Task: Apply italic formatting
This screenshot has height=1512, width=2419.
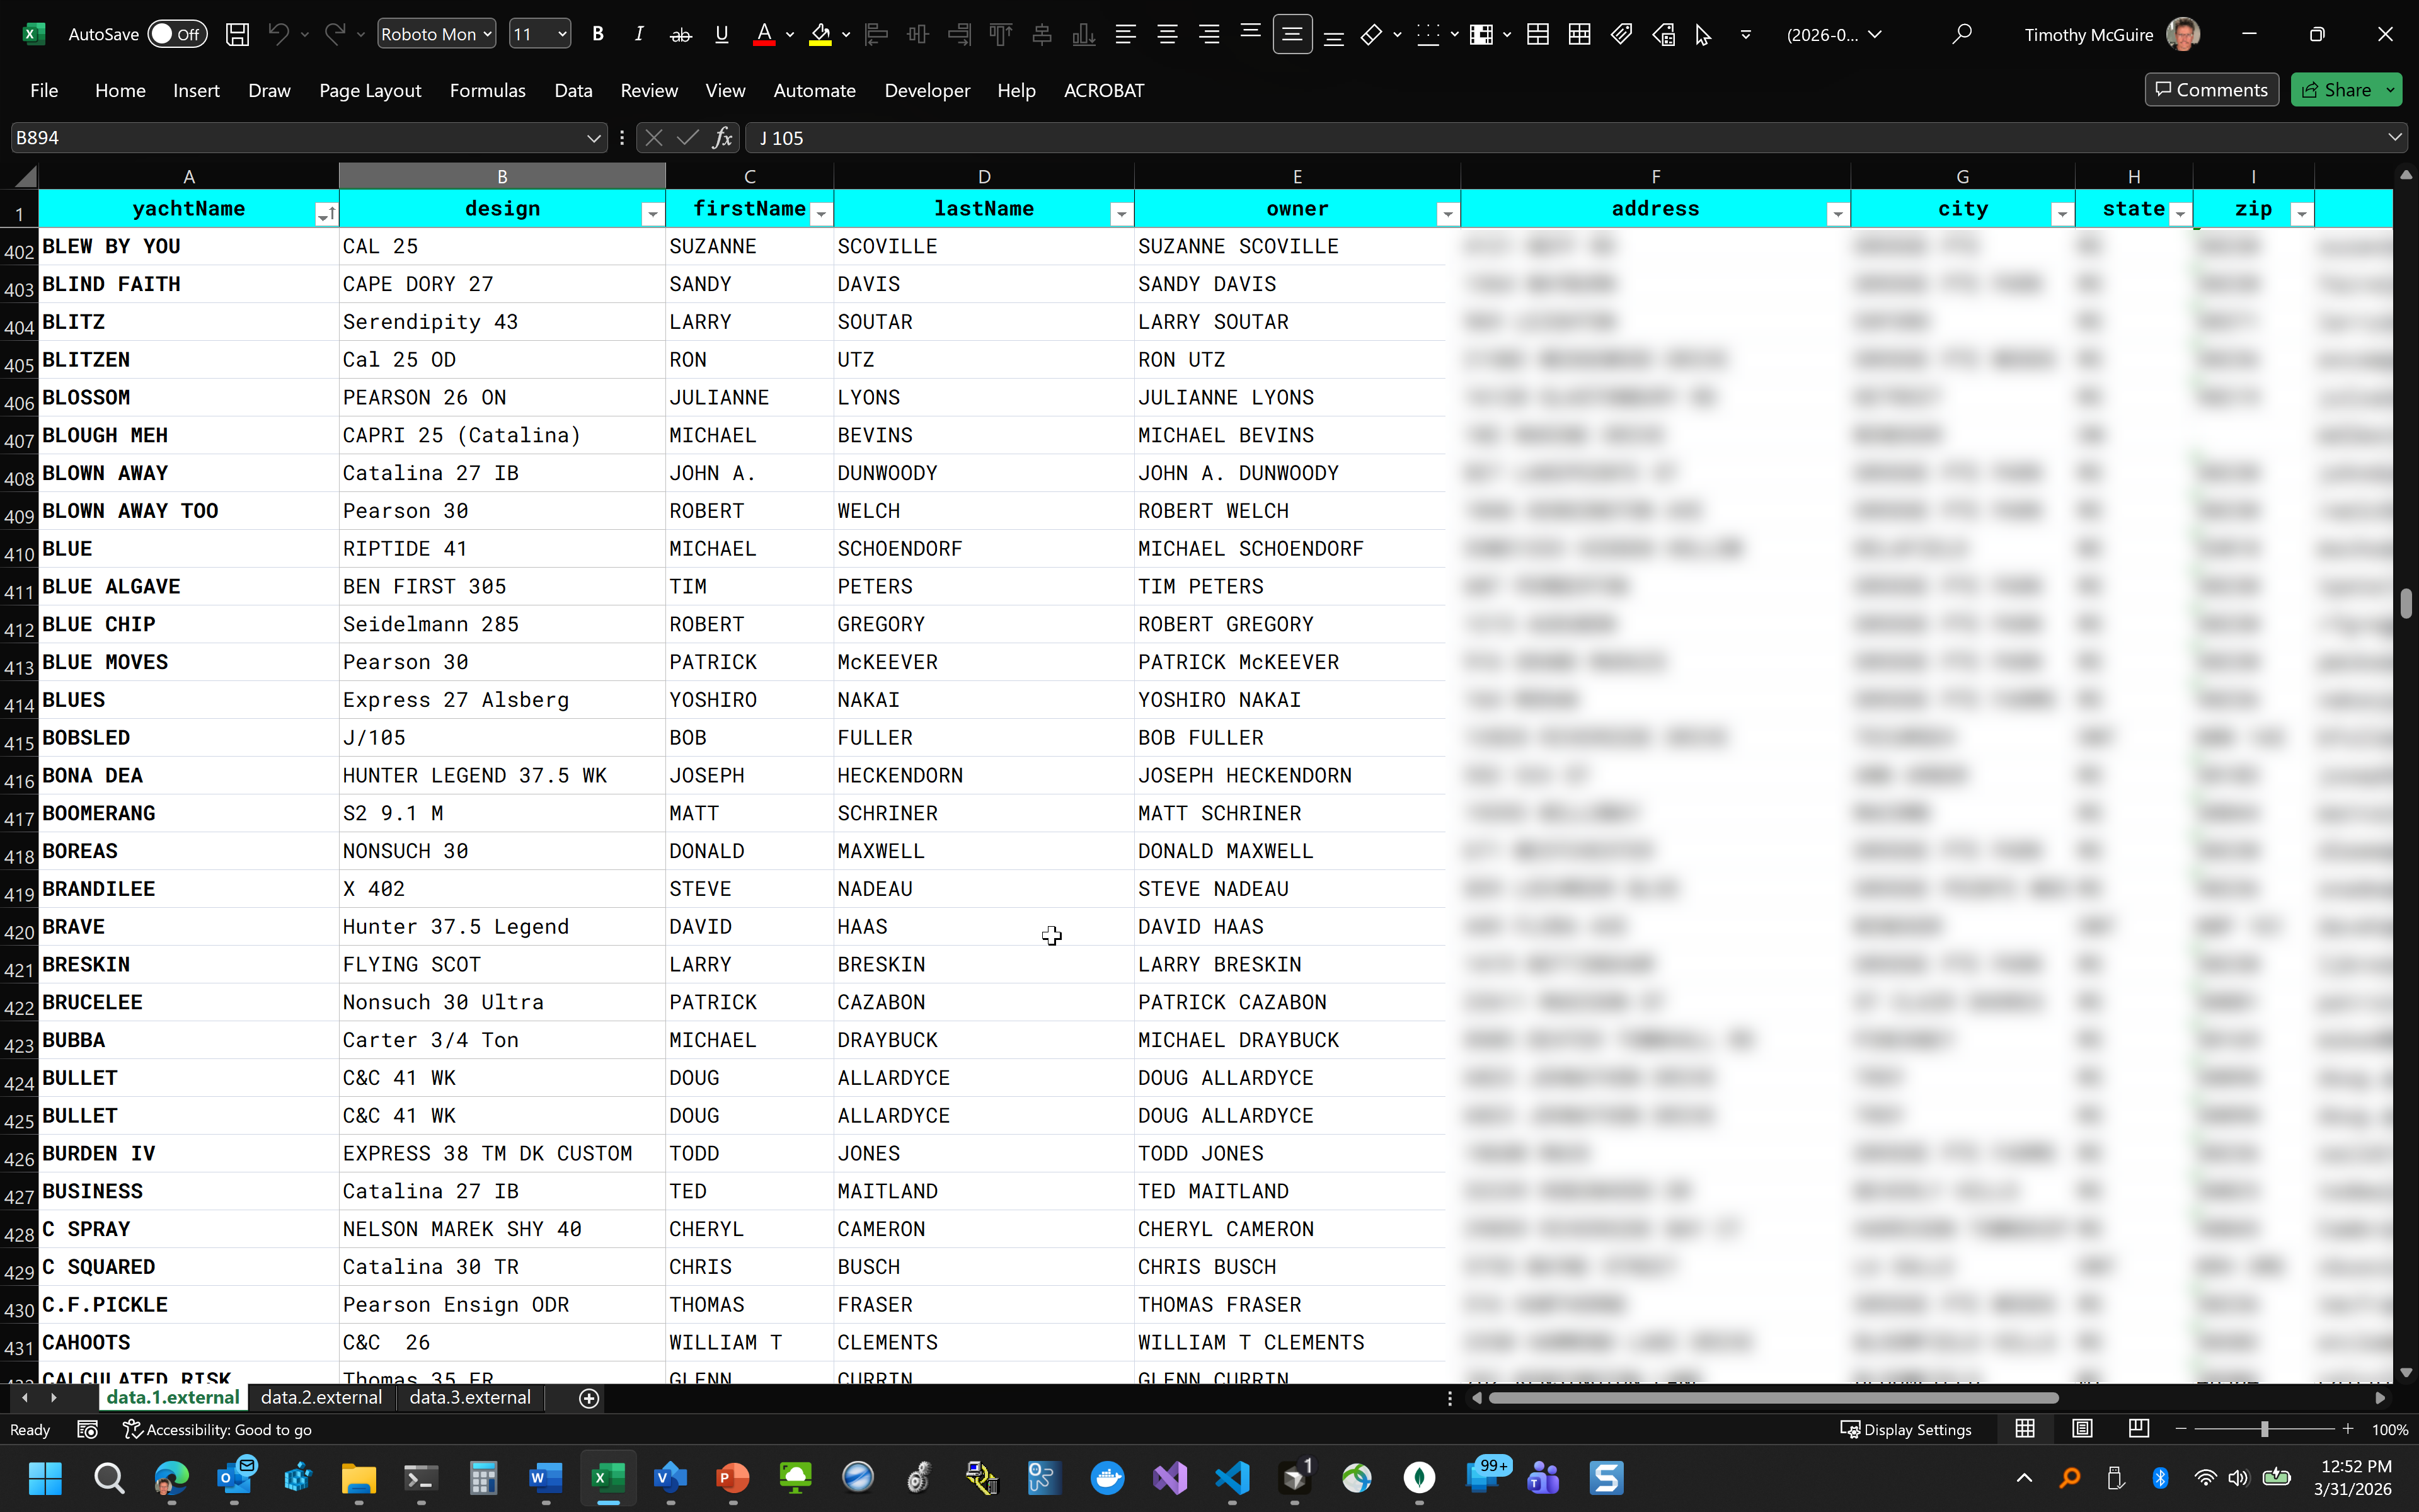Action: click(x=639, y=33)
